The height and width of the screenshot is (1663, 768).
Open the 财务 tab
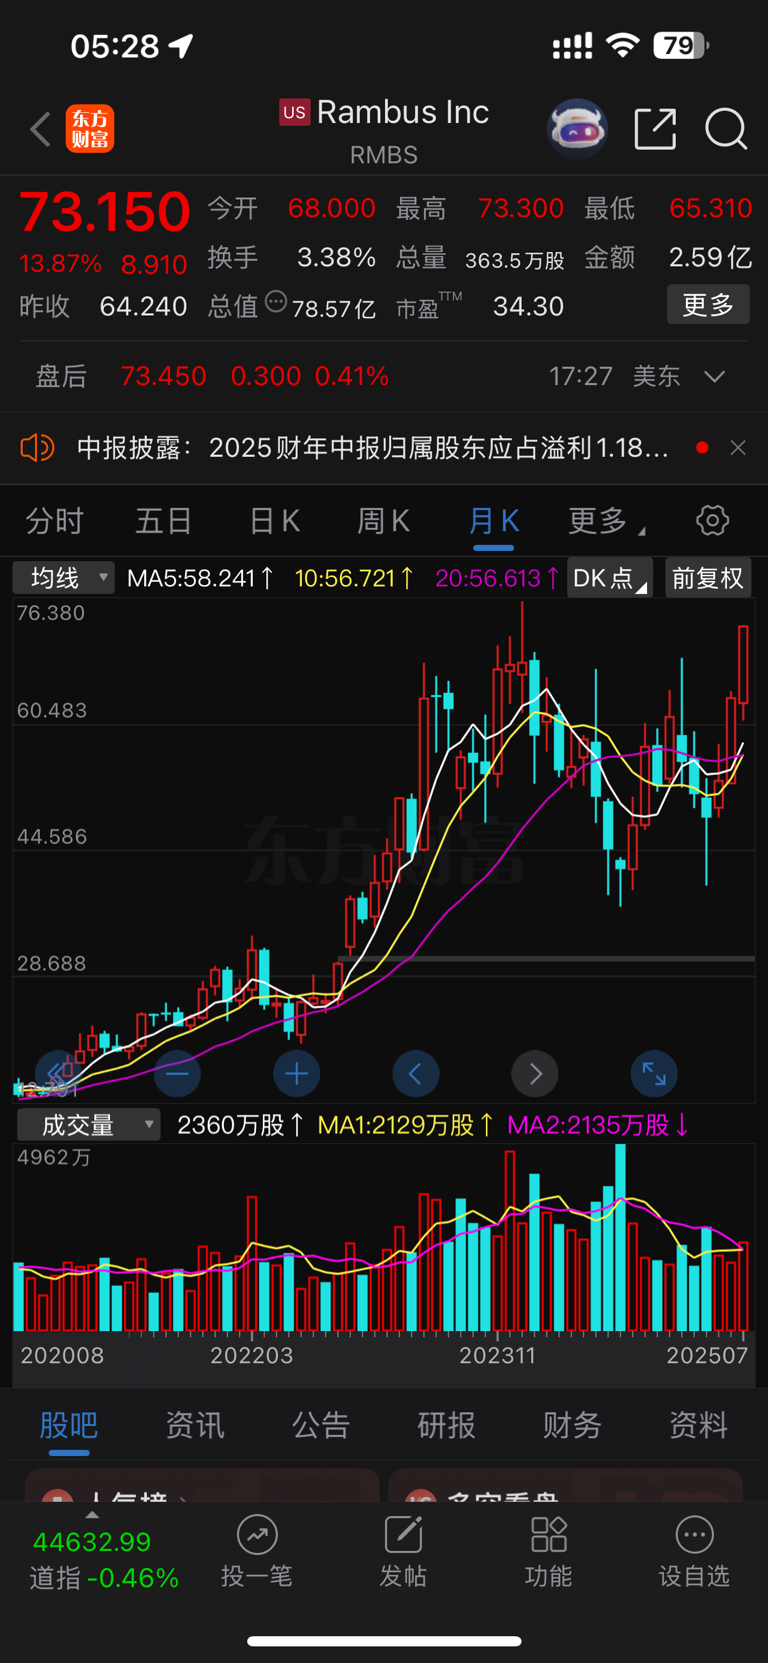pos(572,1424)
